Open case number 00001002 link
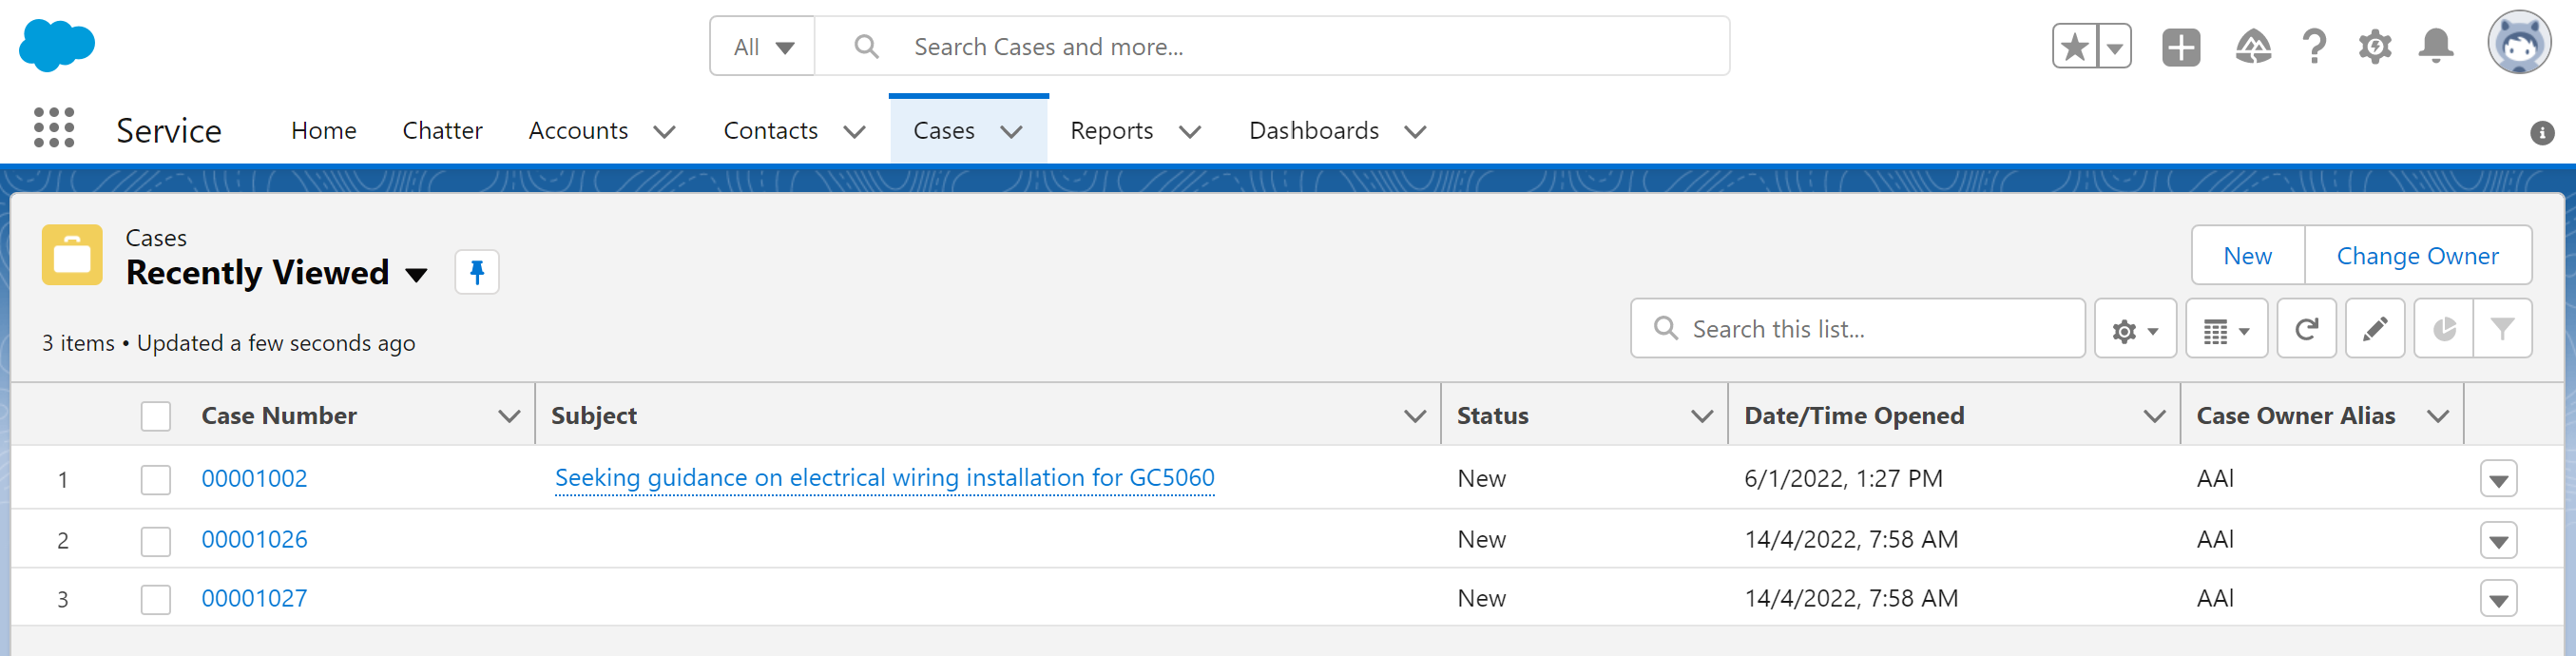This screenshot has height=656, width=2576. tap(254, 478)
